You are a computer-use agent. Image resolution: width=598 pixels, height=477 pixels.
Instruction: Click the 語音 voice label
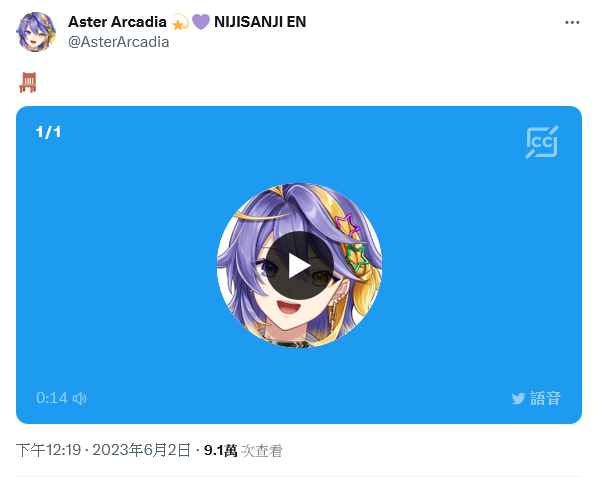[x=545, y=398]
